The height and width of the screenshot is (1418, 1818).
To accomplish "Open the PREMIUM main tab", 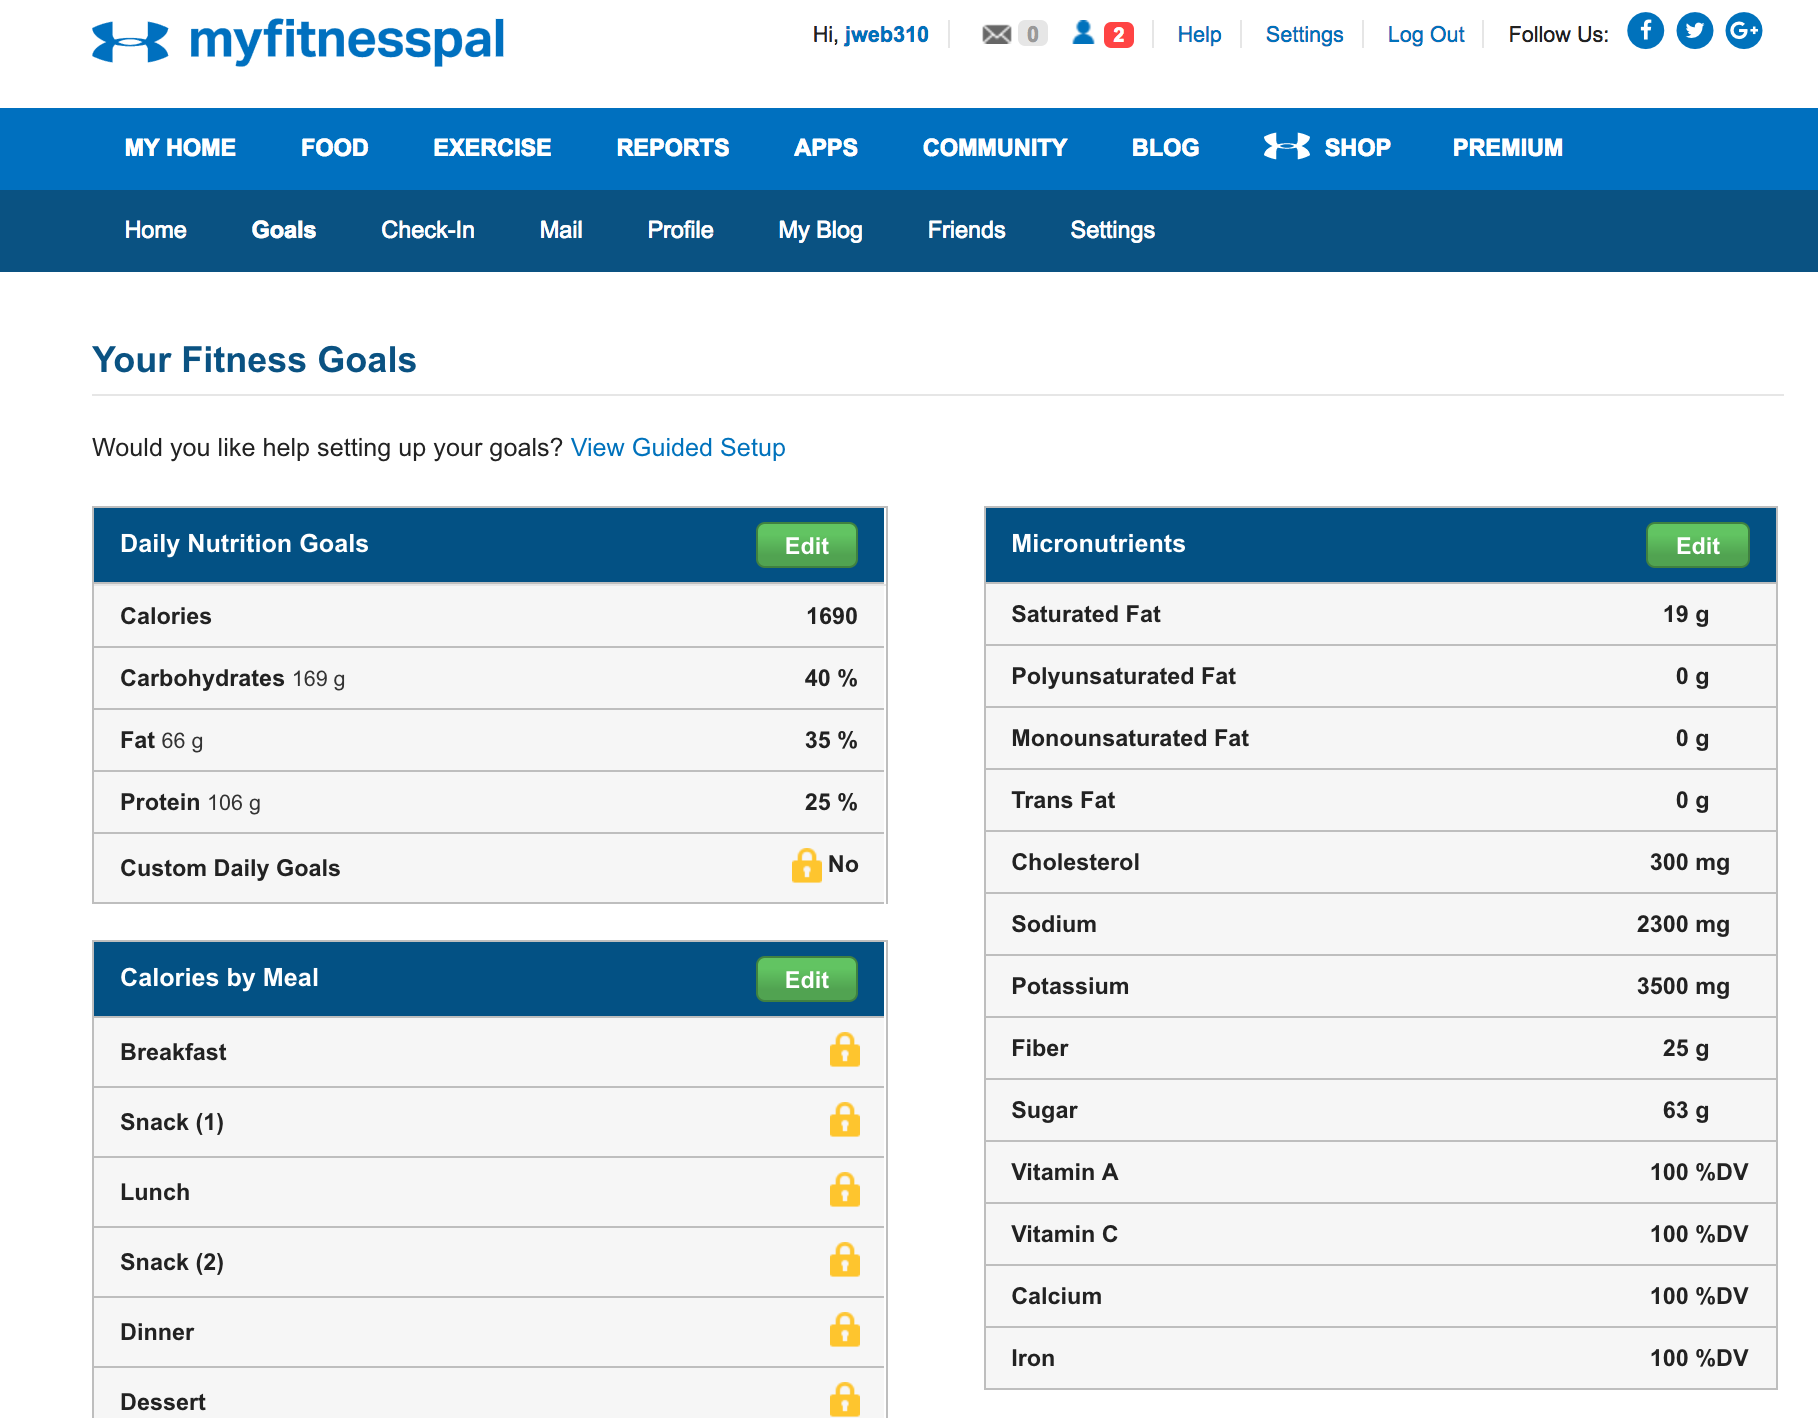I will (x=1507, y=148).
